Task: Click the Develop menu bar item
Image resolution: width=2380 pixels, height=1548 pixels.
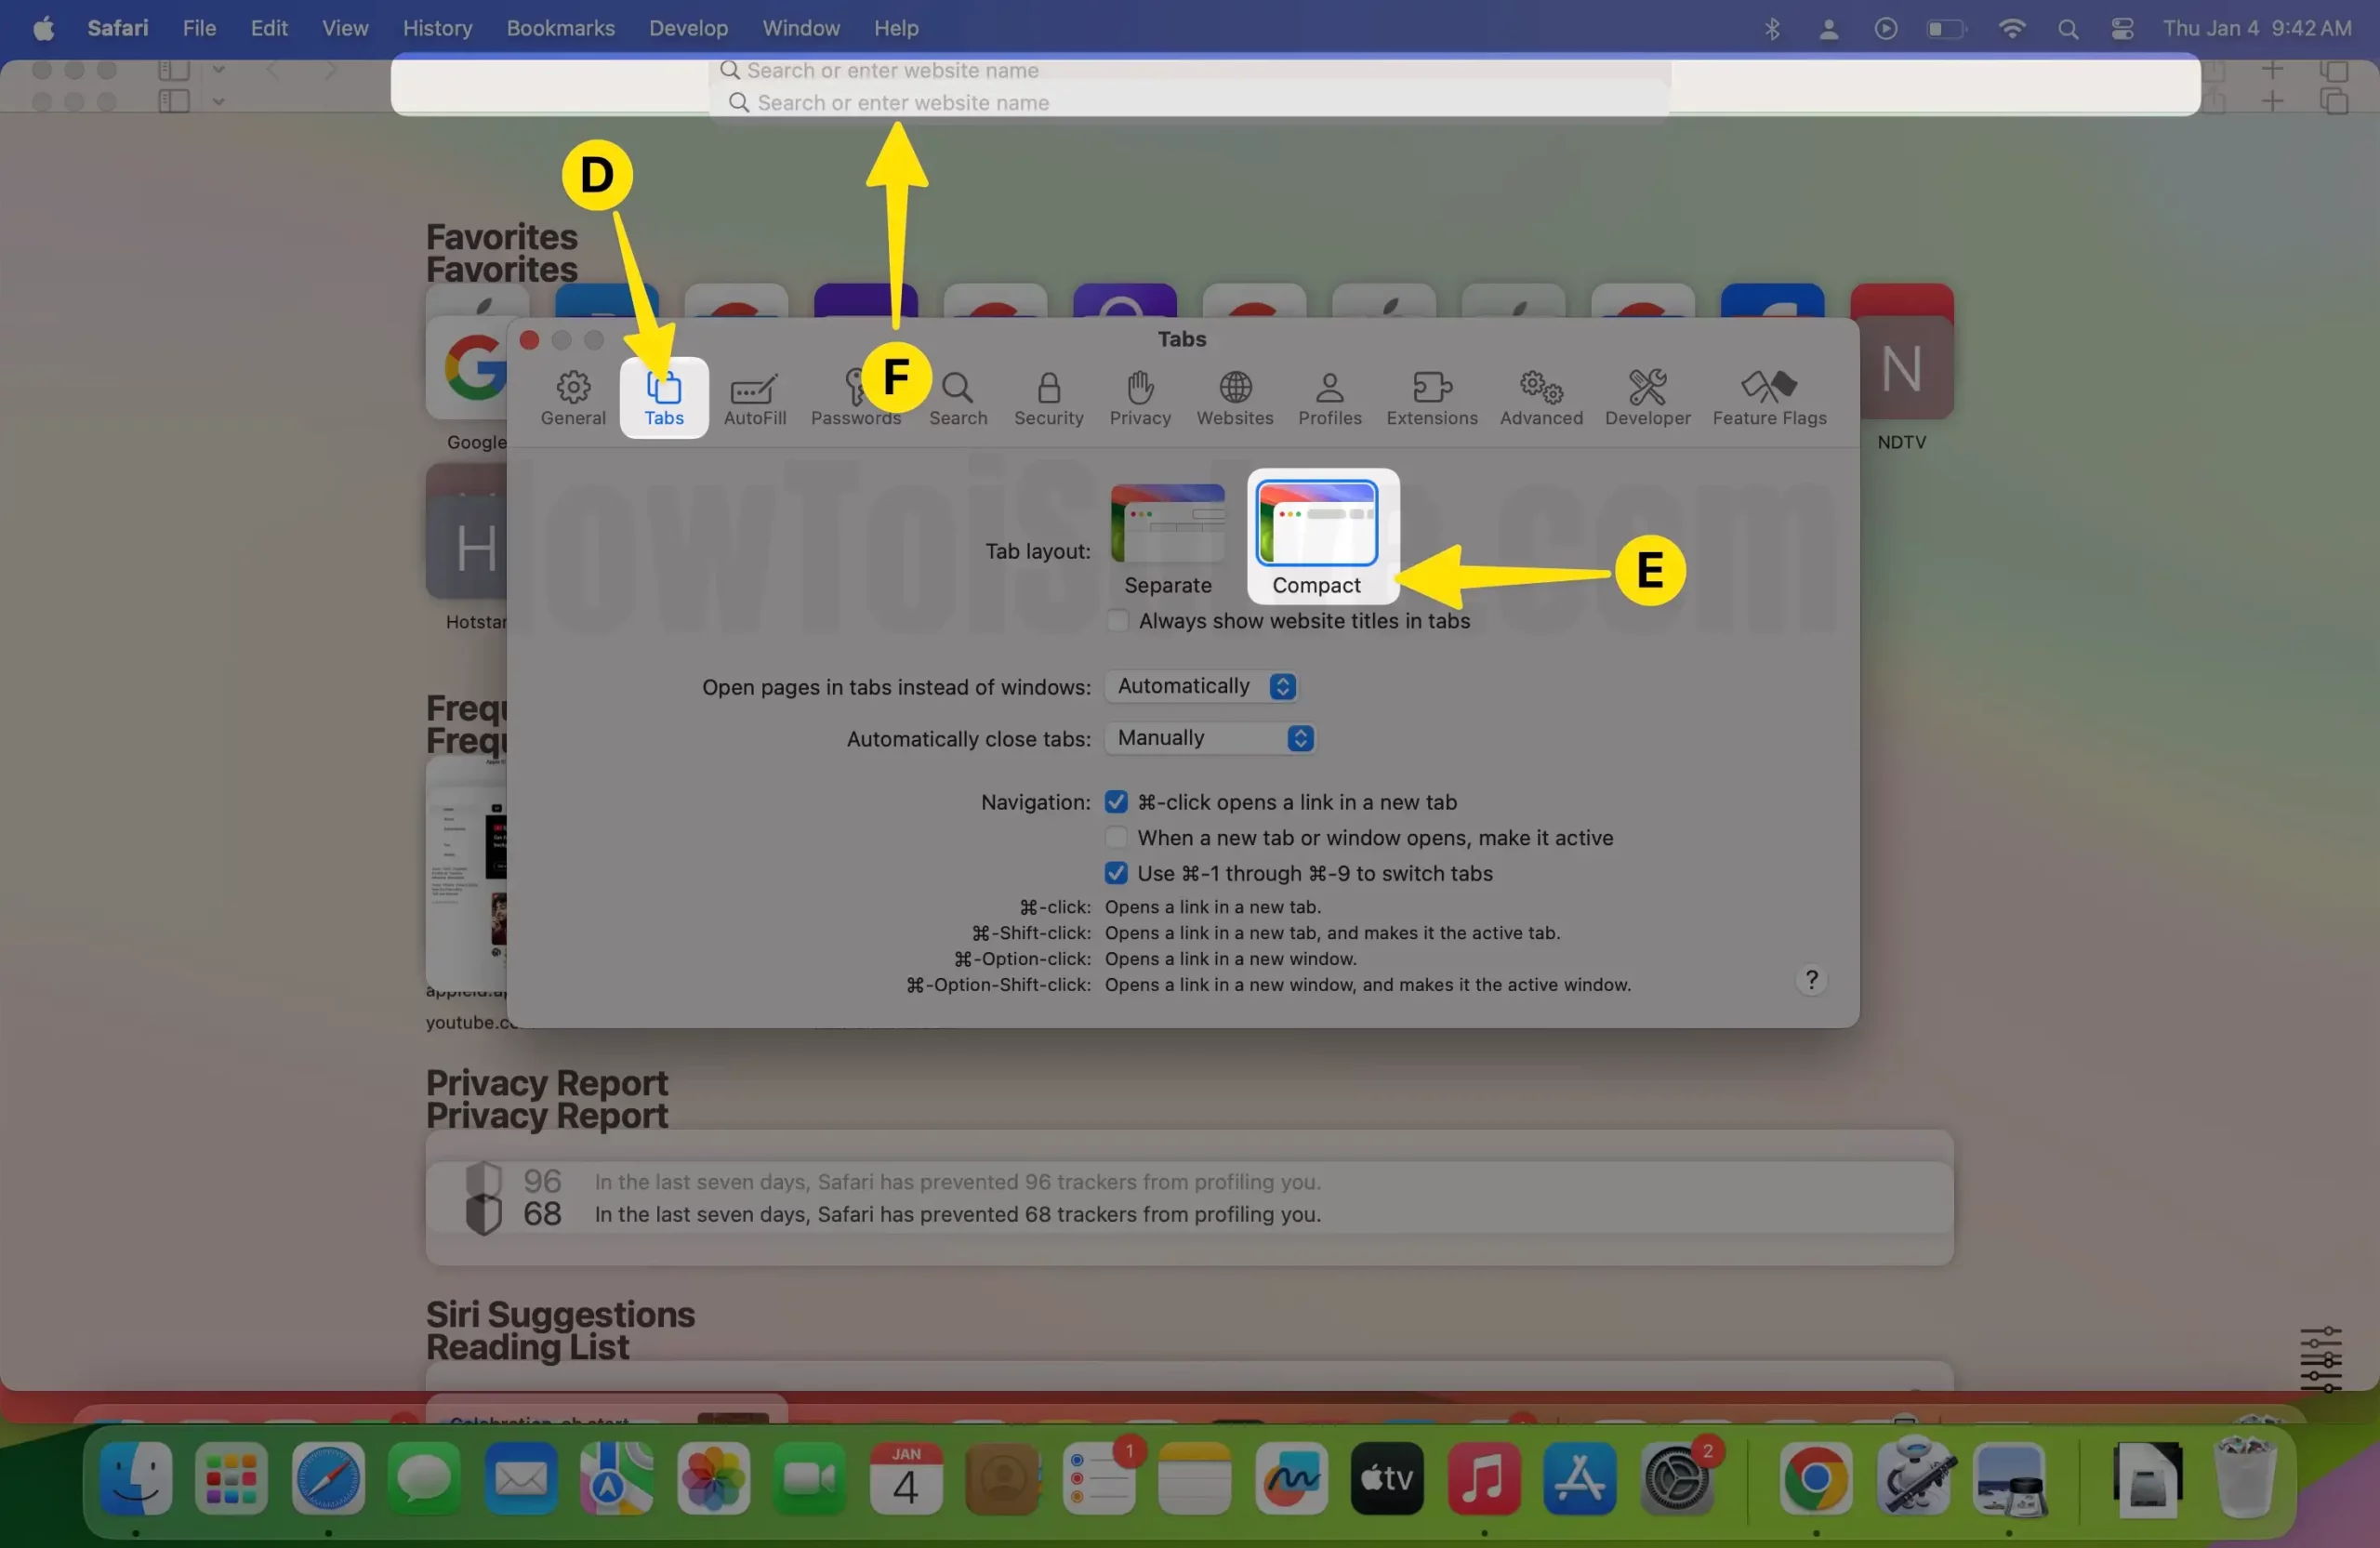Action: click(689, 28)
